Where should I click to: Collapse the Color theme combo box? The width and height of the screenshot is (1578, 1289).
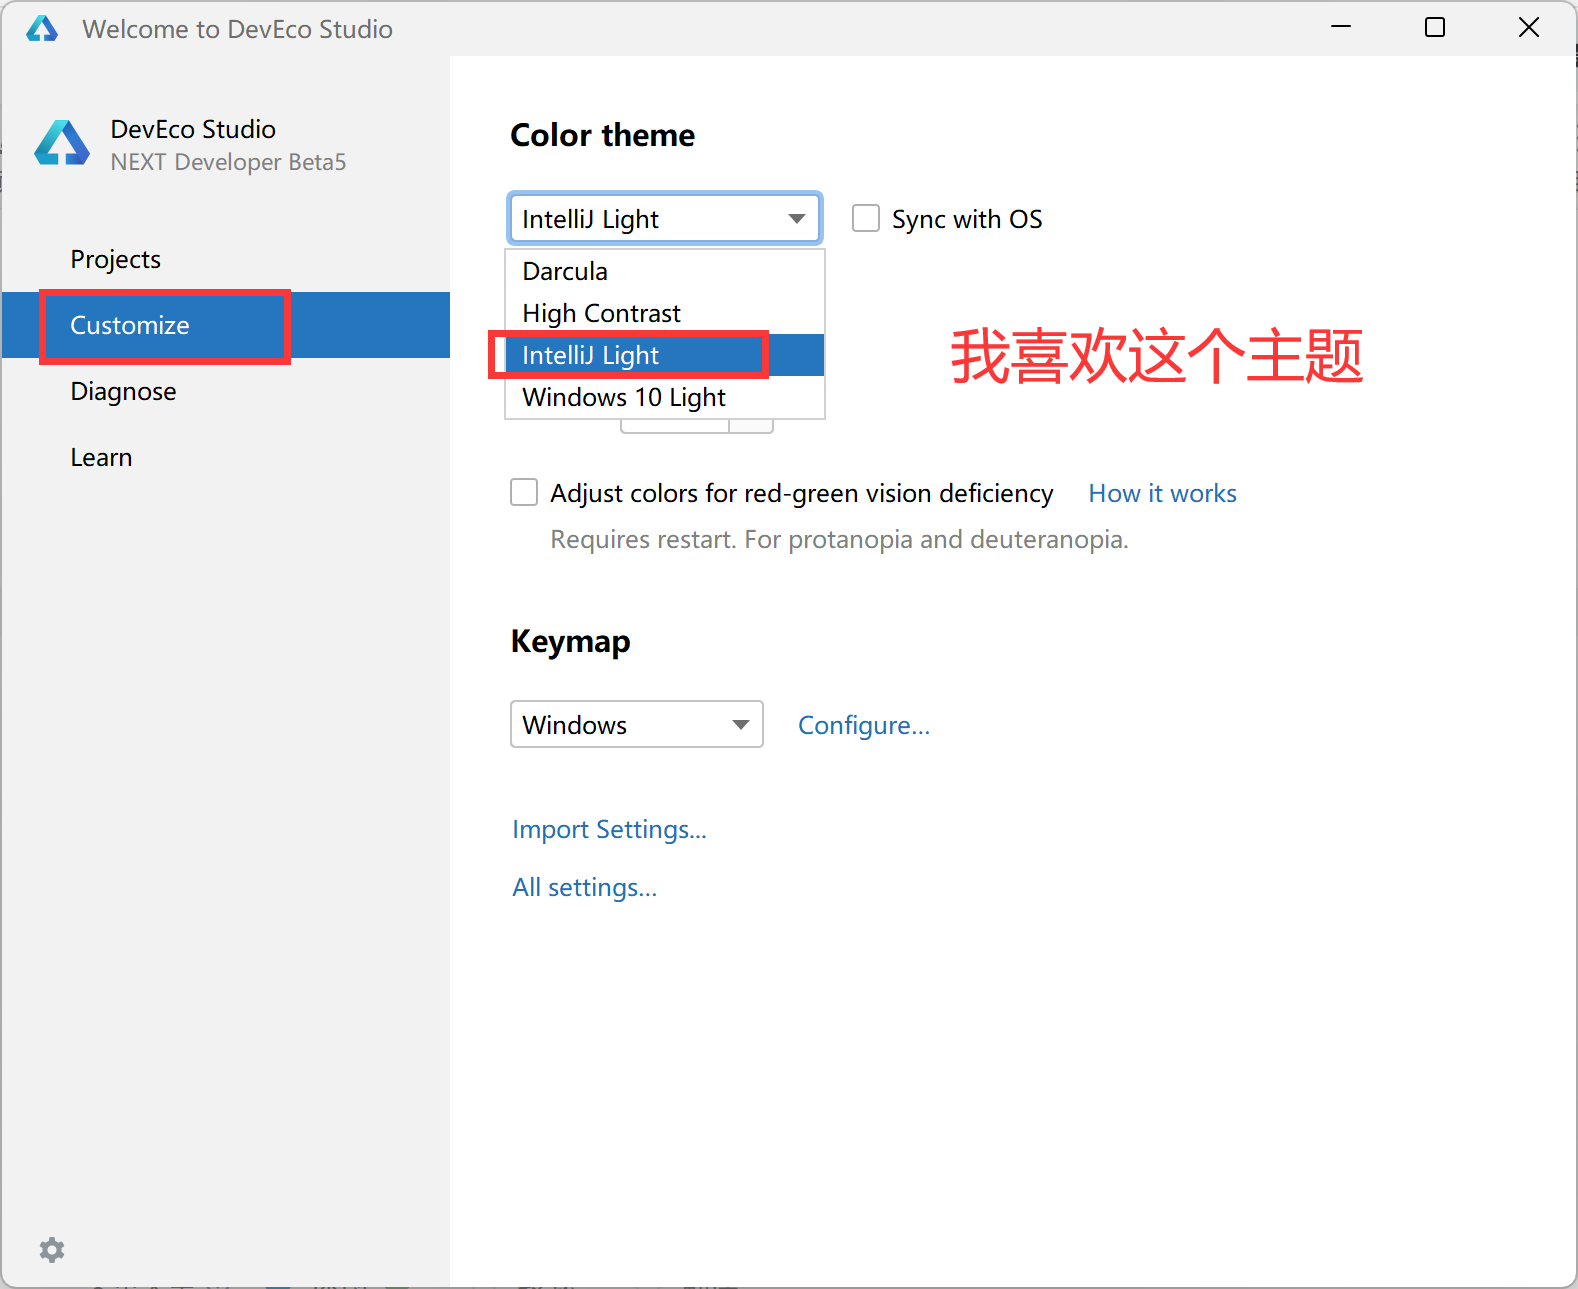pyautogui.click(x=665, y=218)
